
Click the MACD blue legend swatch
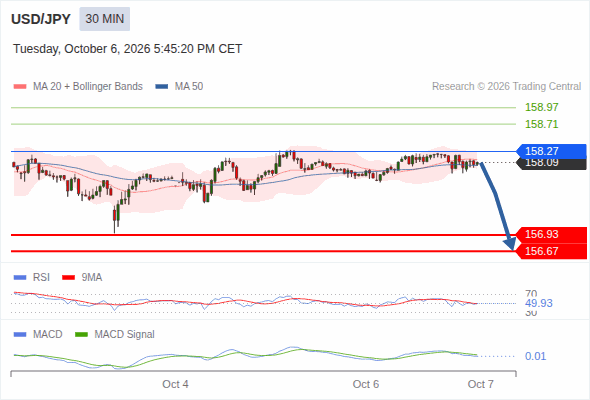point(20,335)
